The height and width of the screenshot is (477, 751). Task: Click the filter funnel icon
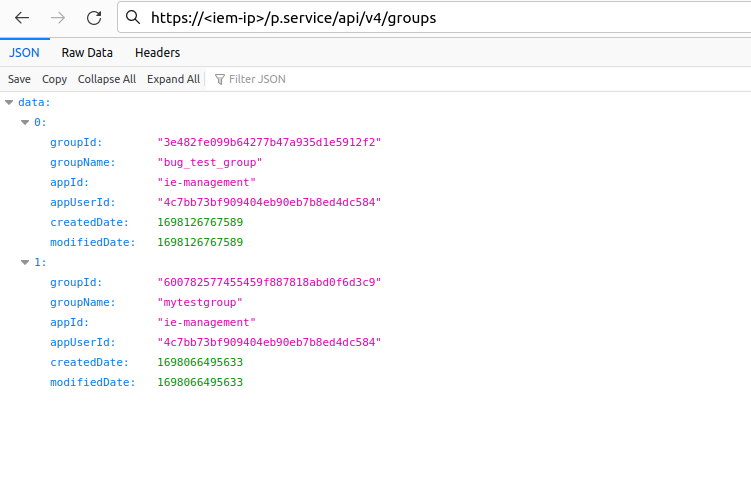click(219, 79)
